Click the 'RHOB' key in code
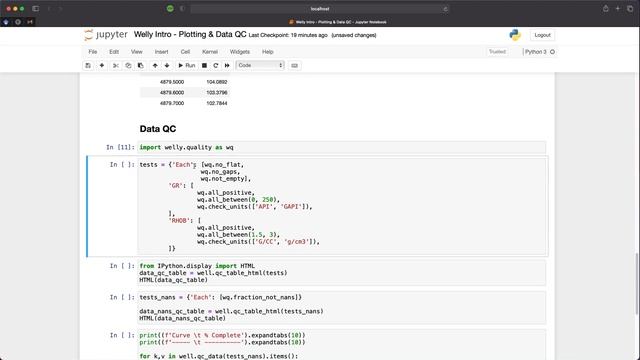This screenshot has width=640, height=360. 179,220
